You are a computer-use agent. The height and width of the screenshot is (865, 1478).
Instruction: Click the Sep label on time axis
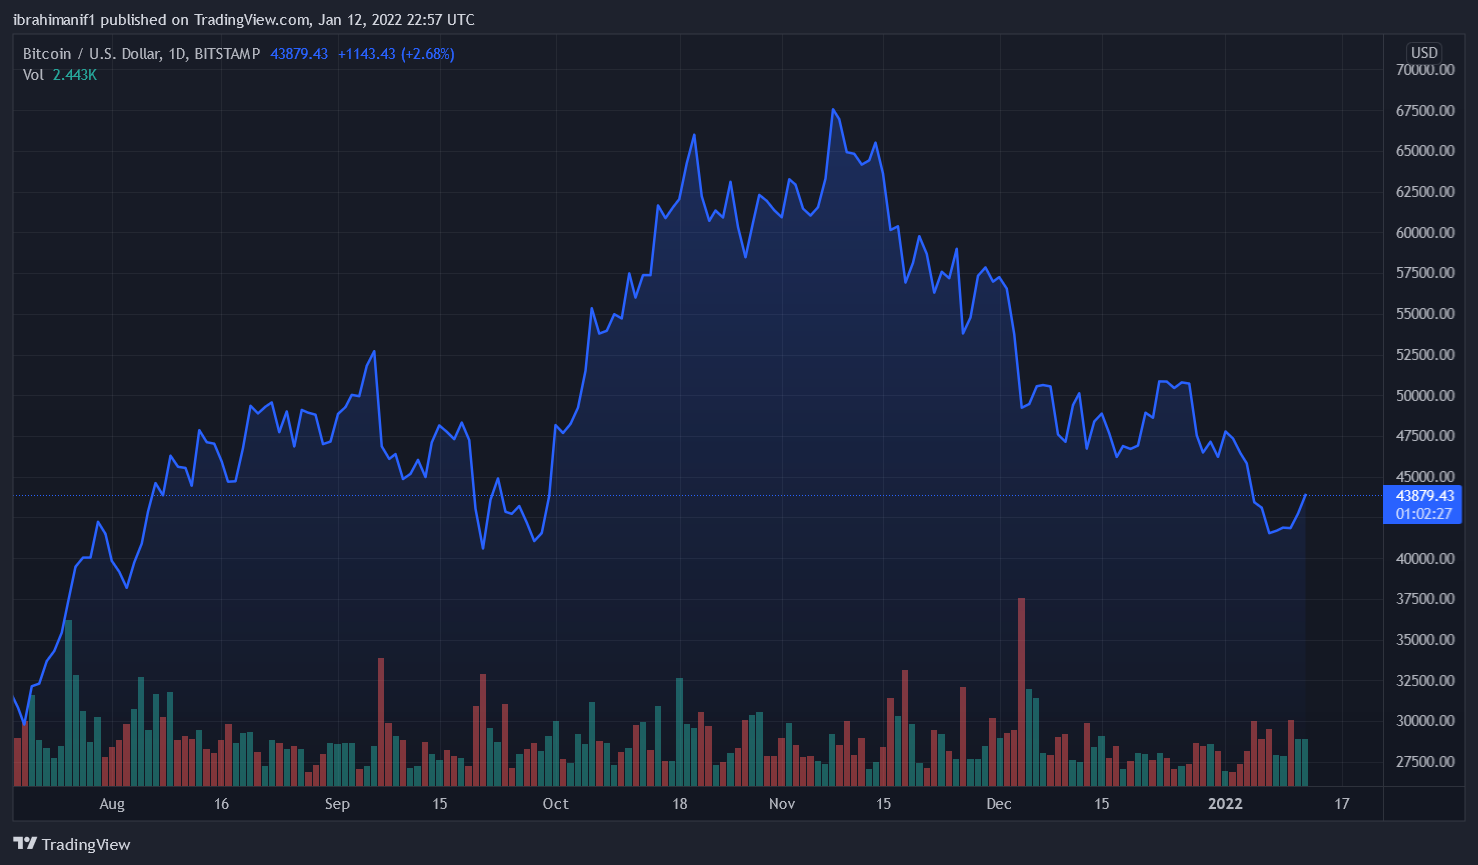(x=337, y=804)
